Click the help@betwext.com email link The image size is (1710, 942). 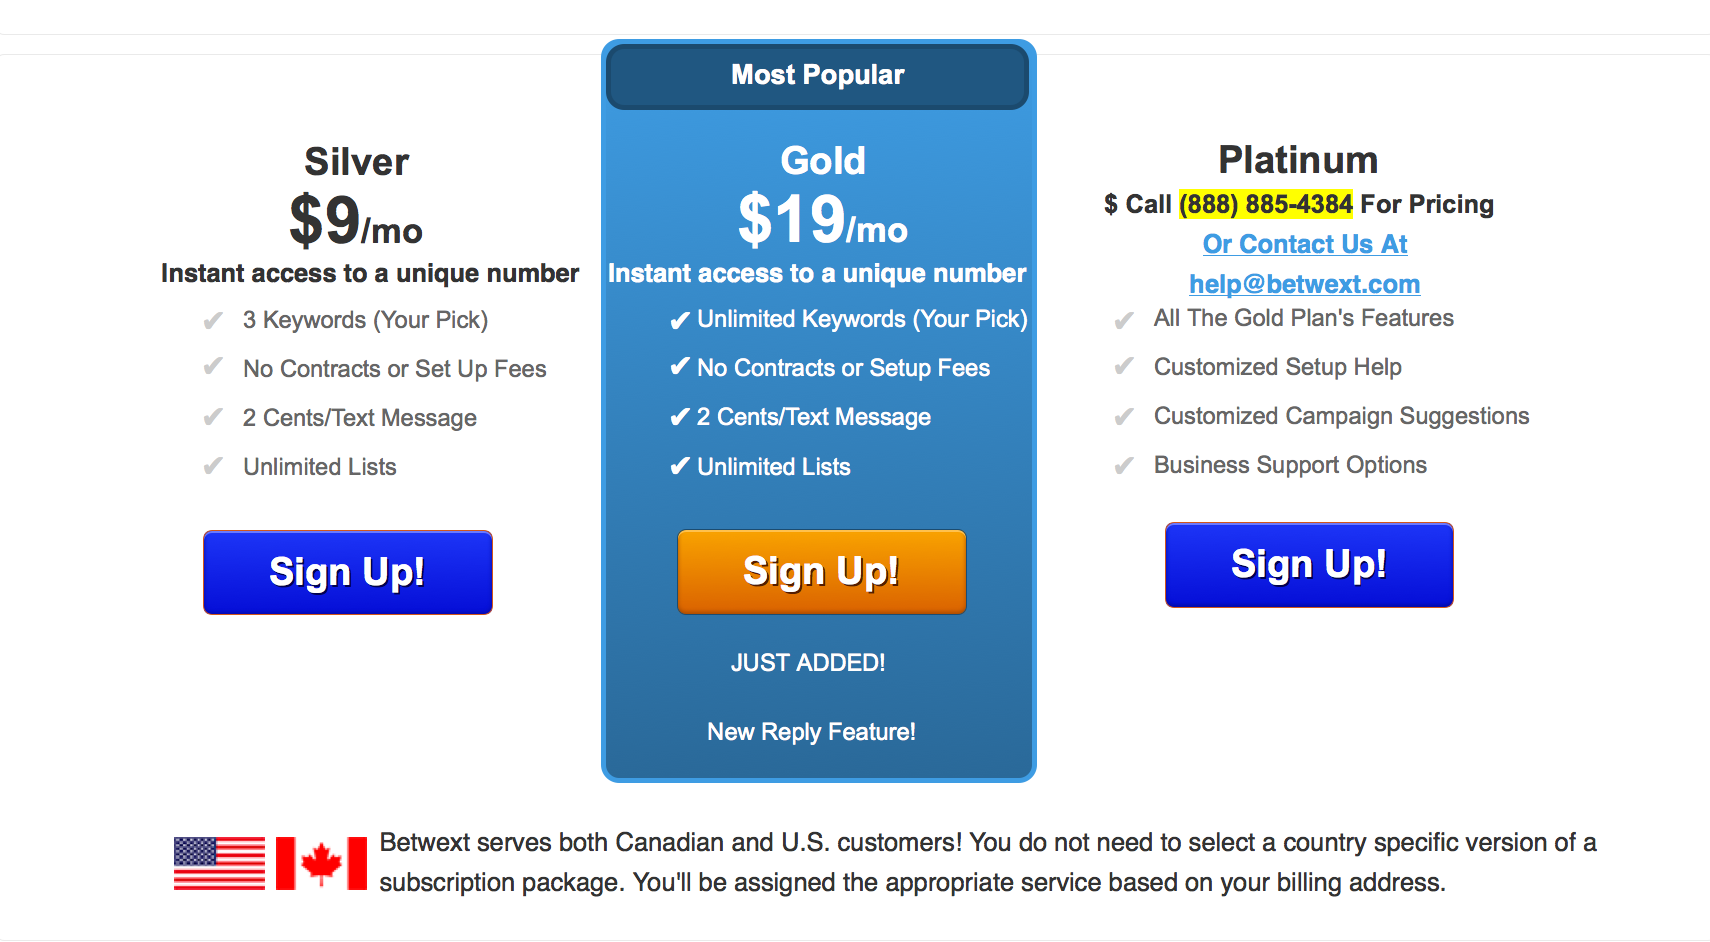pyautogui.click(x=1305, y=284)
